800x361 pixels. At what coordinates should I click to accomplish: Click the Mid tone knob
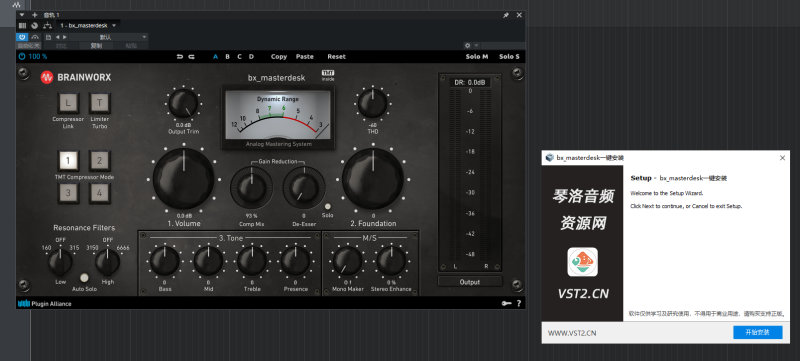(208, 261)
